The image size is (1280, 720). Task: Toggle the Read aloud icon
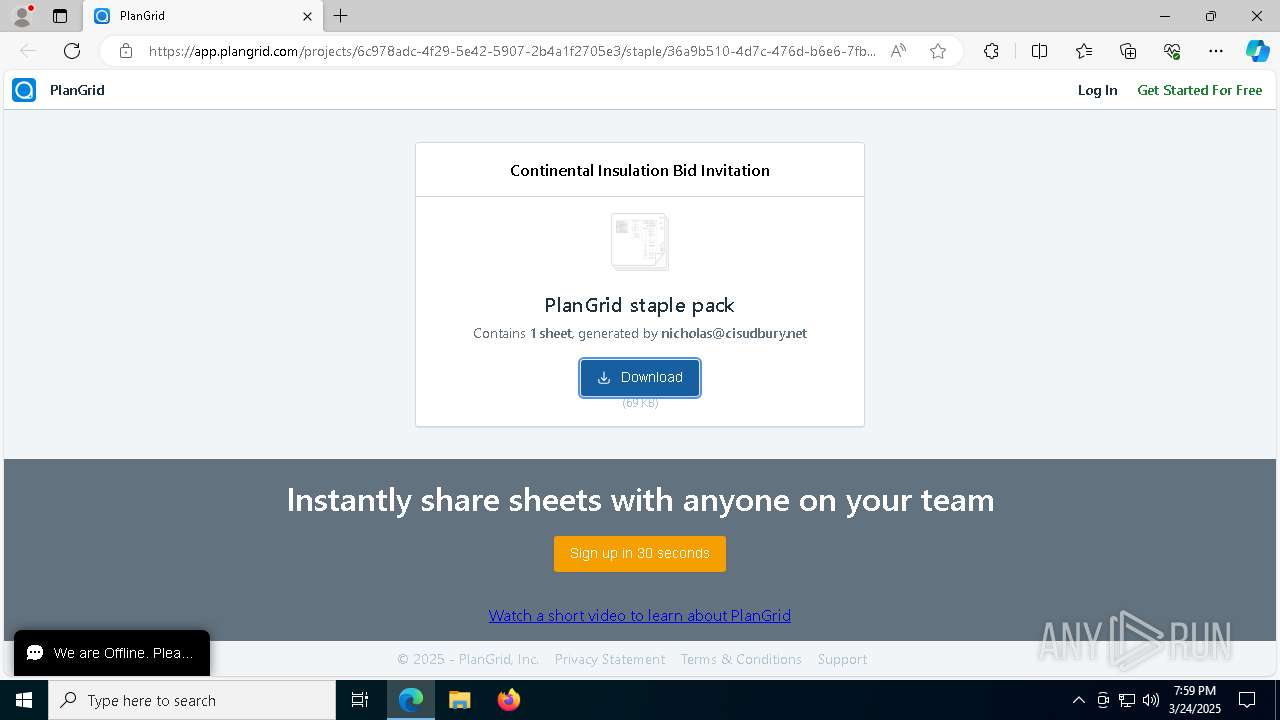tap(898, 51)
